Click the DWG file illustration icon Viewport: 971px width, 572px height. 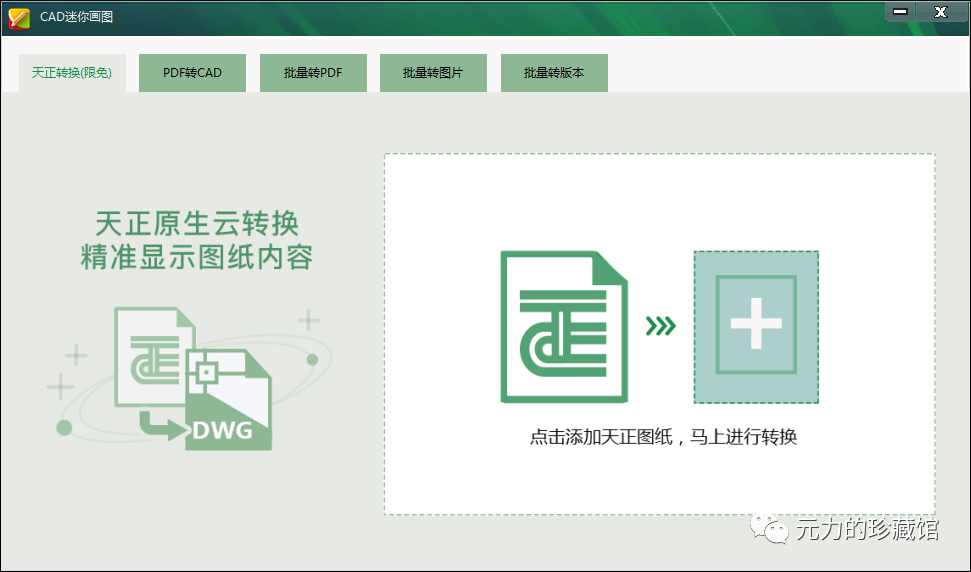[229, 399]
